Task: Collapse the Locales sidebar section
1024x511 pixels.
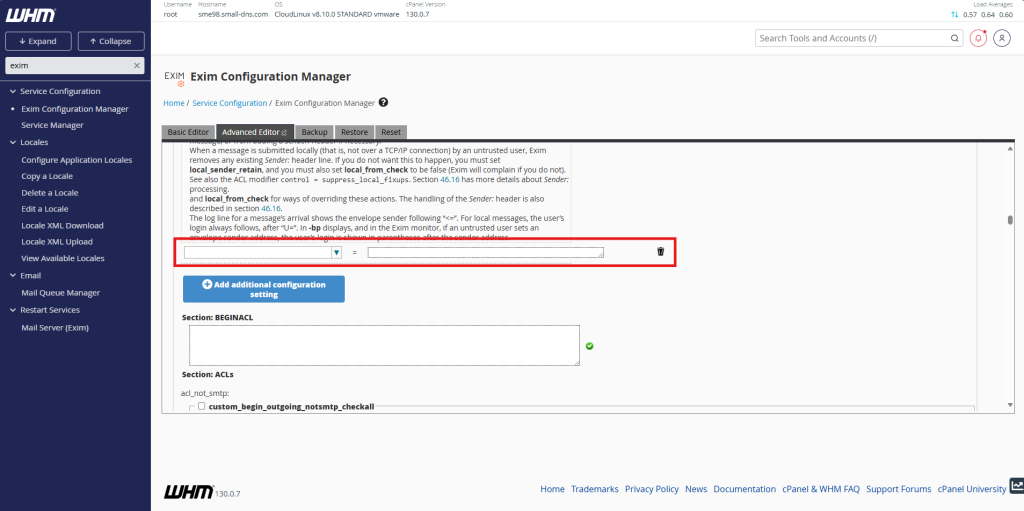Action: (12, 142)
